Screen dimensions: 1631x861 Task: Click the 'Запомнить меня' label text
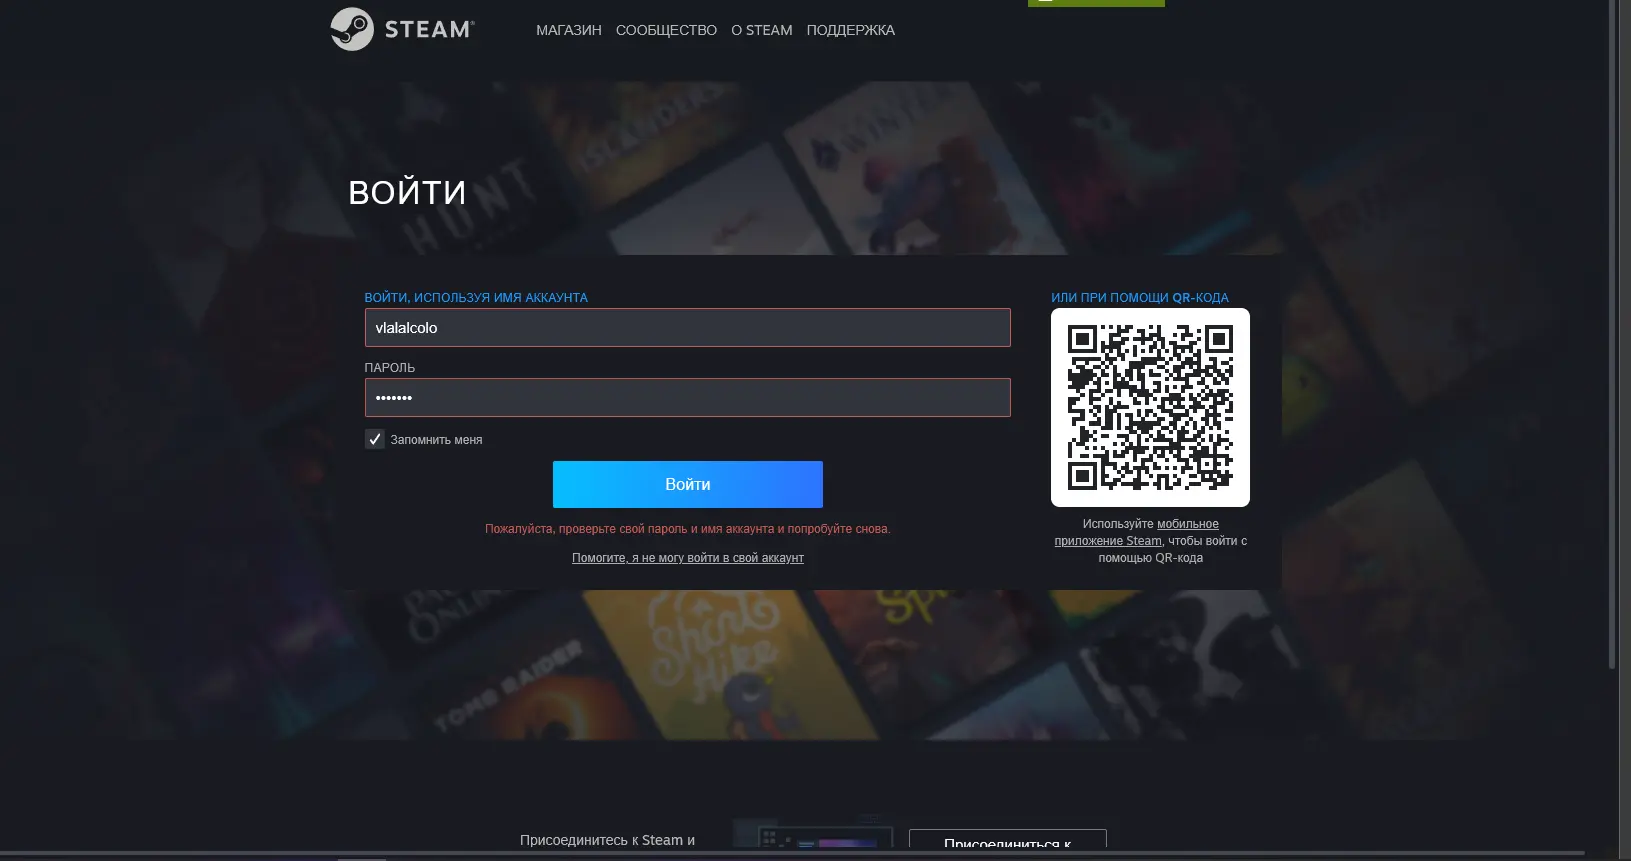click(x=436, y=440)
